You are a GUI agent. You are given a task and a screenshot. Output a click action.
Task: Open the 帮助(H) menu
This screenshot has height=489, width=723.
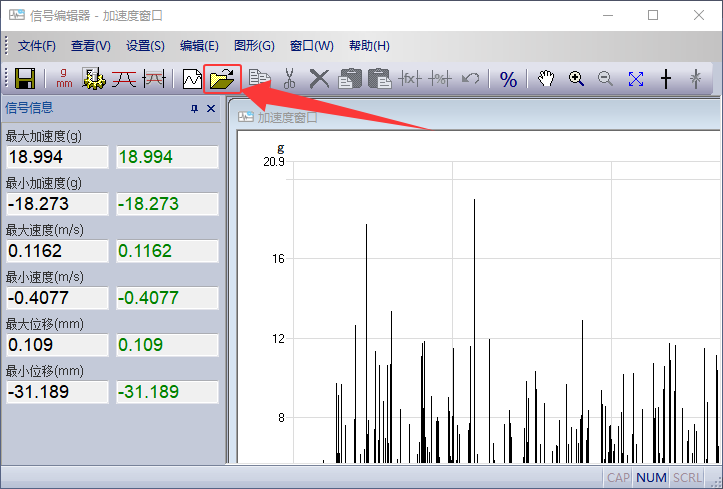coord(369,46)
